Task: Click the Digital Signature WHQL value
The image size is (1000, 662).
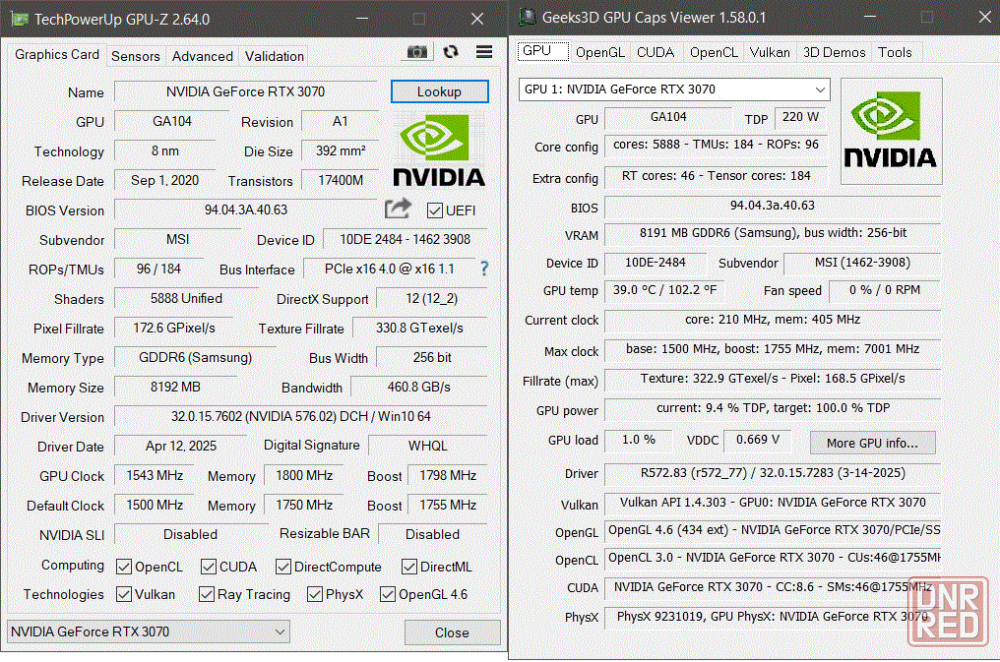Action: (x=428, y=446)
